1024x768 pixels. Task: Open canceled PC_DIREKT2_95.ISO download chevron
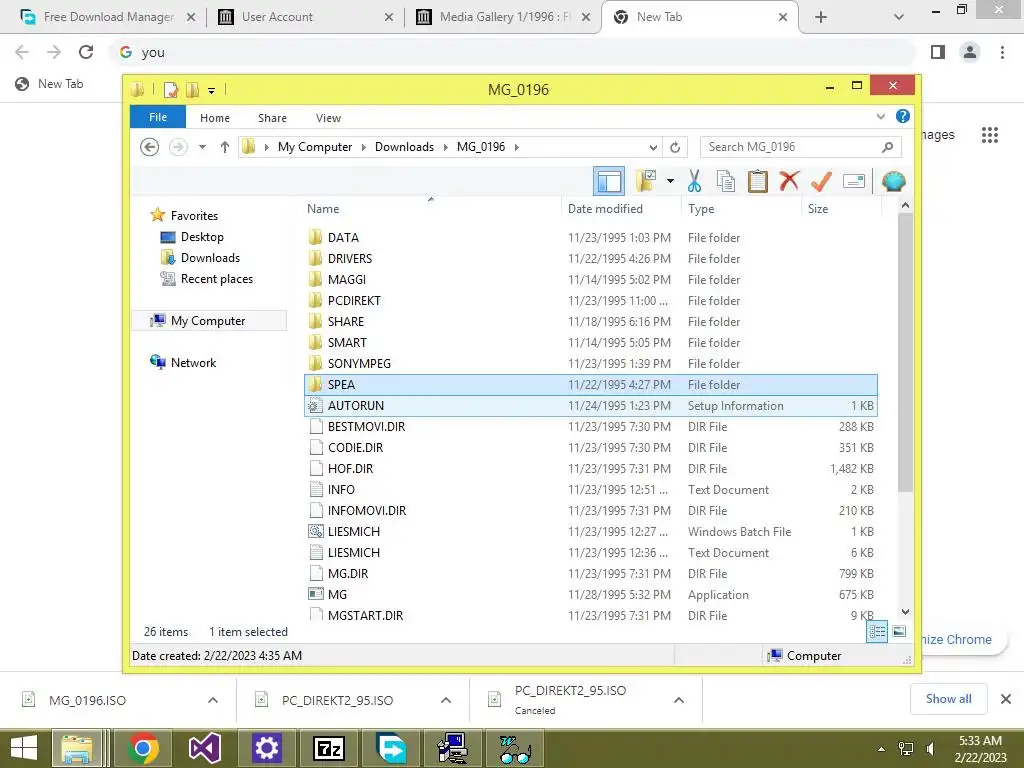point(679,700)
